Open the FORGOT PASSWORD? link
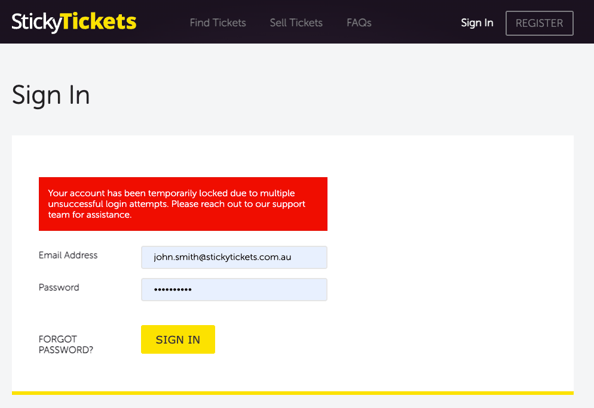The width and height of the screenshot is (594, 408). [x=66, y=344]
